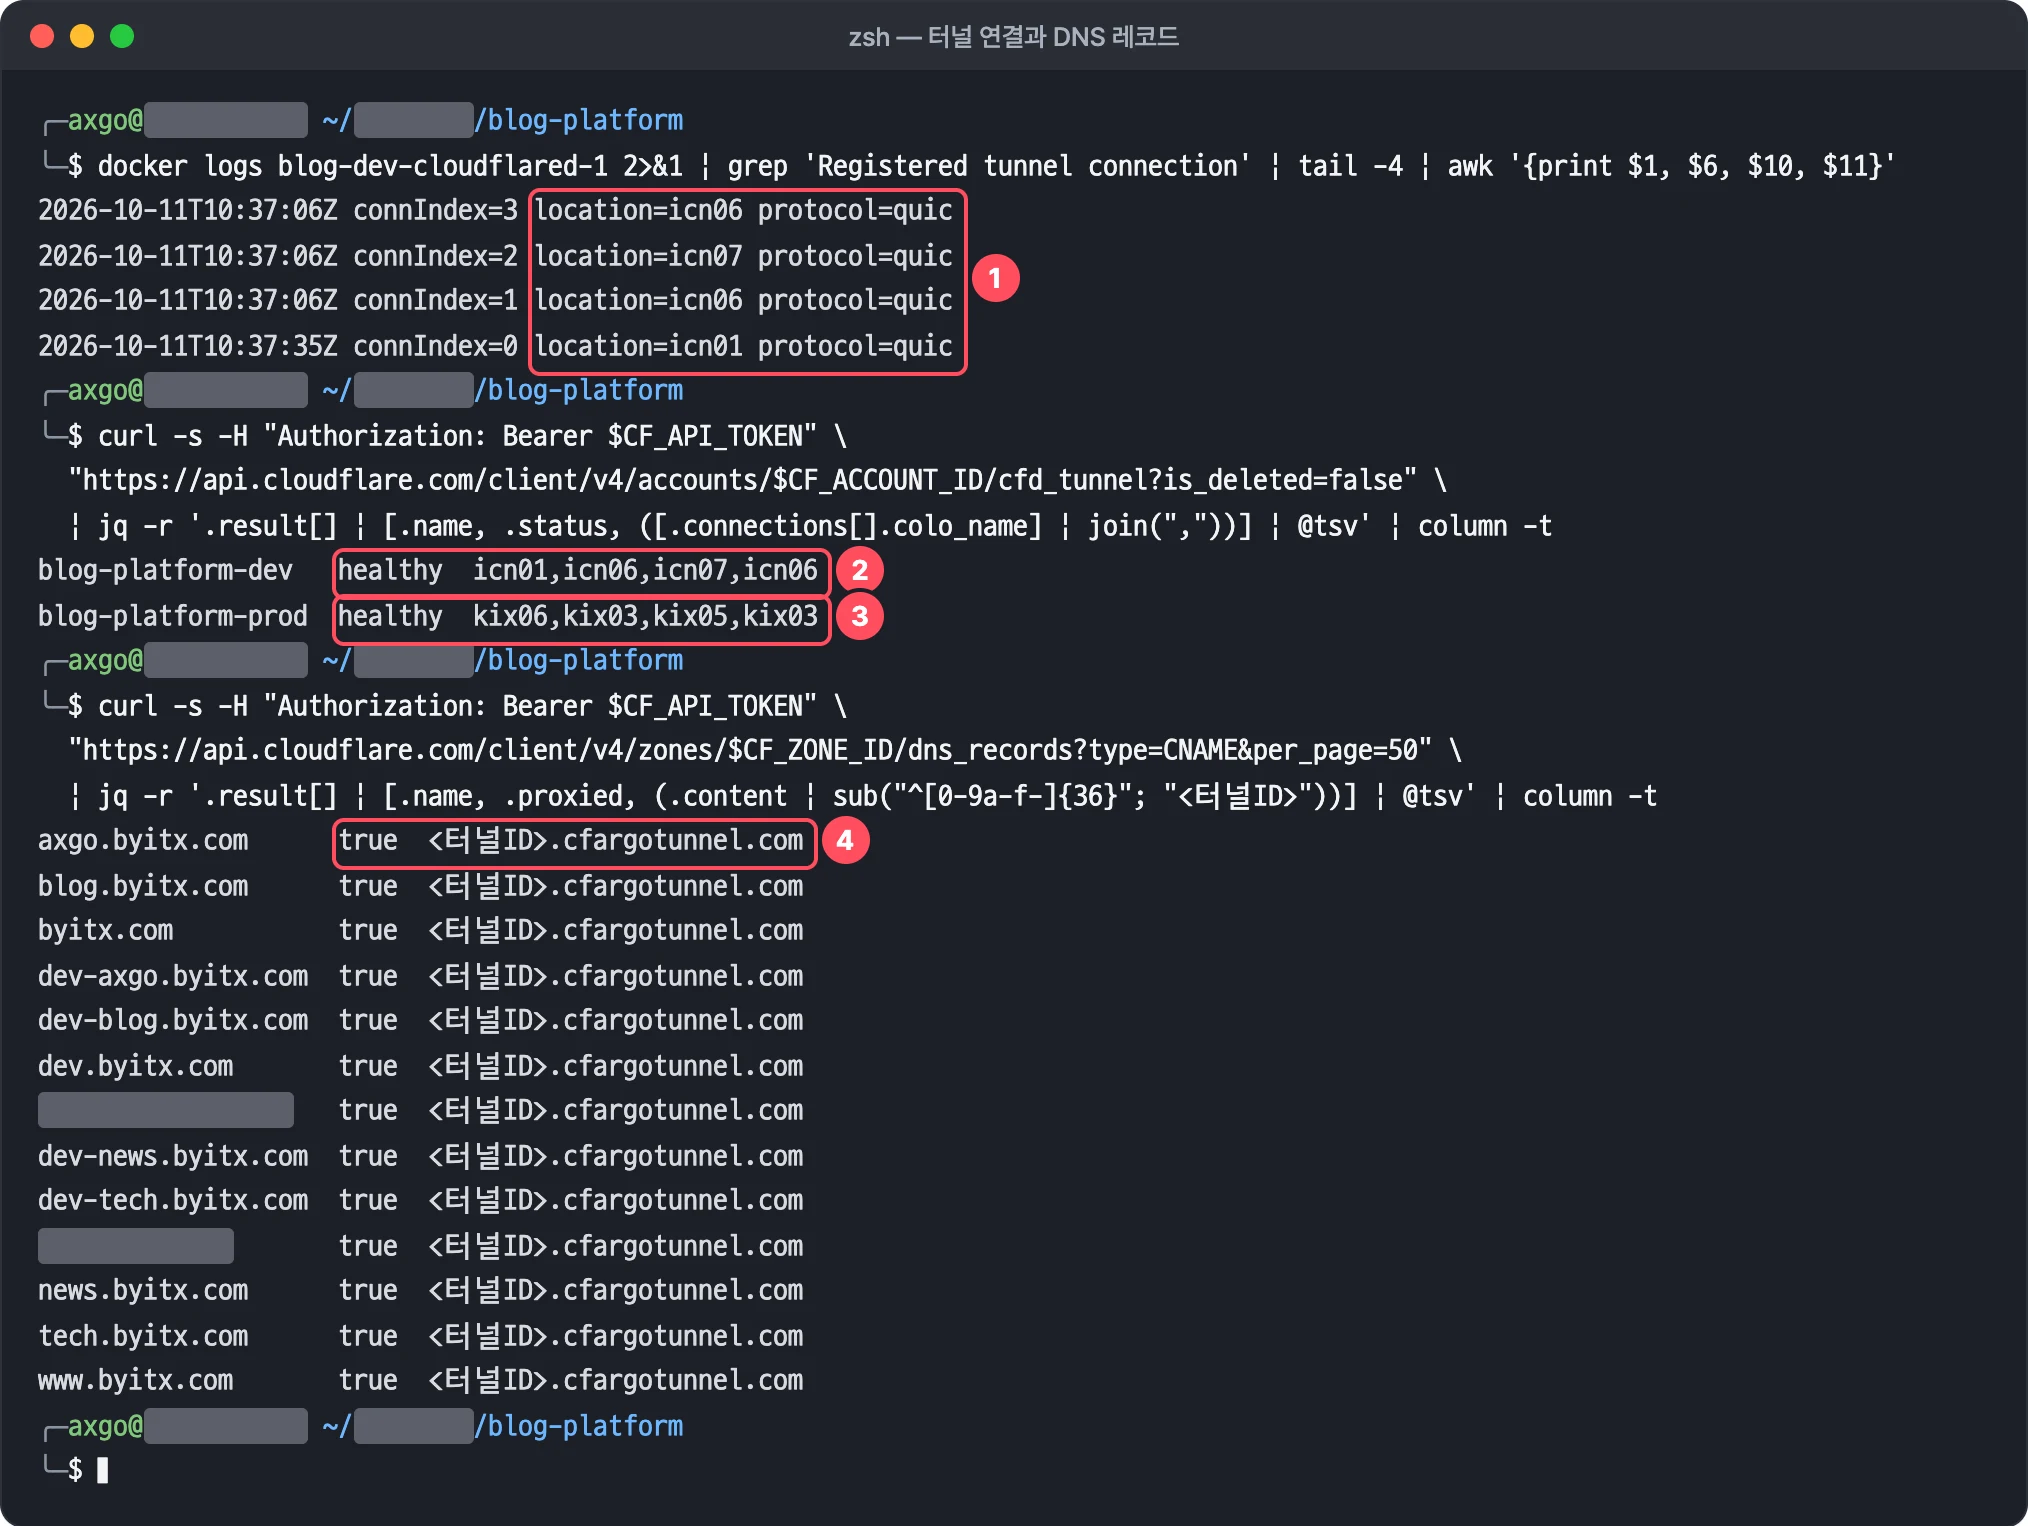Click the blog-platform-dev tunnel name

(x=165, y=571)
